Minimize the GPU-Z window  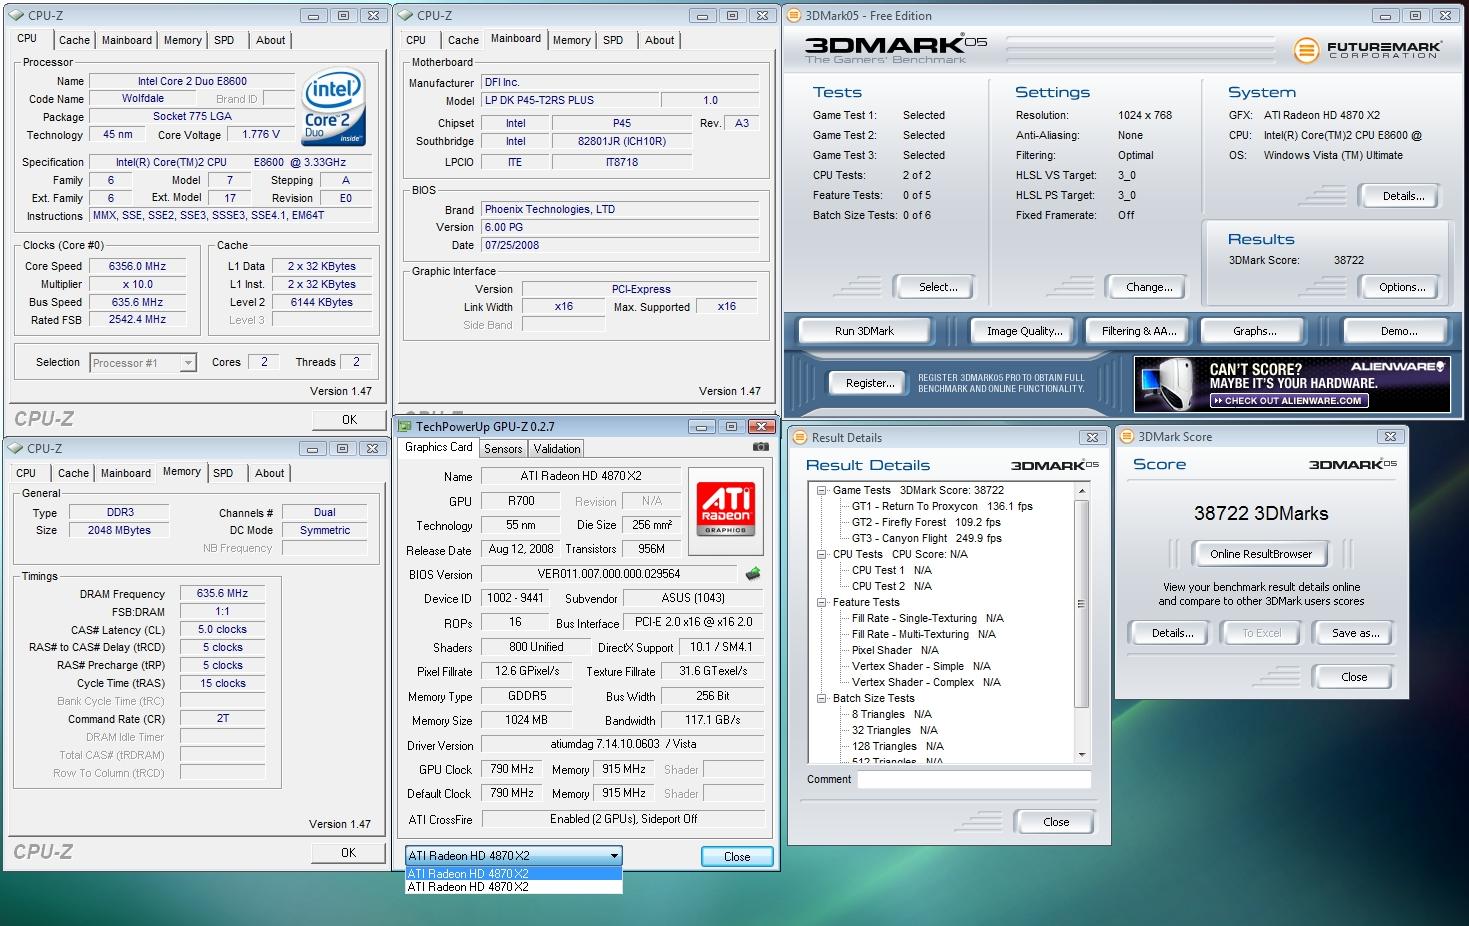[704, 427]
